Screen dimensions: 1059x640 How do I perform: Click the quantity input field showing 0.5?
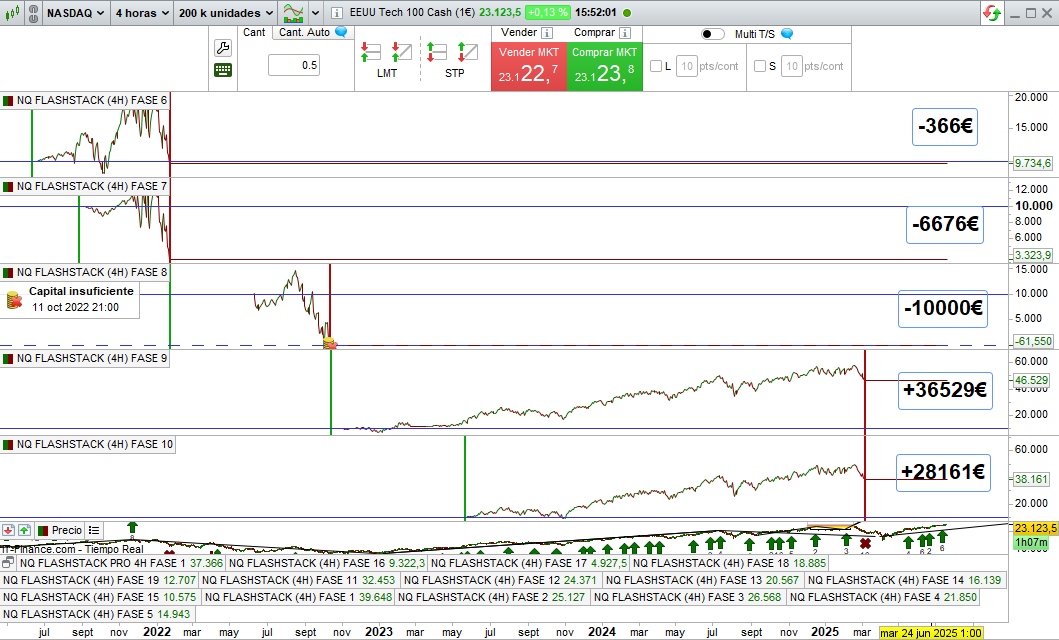[294, 66]
